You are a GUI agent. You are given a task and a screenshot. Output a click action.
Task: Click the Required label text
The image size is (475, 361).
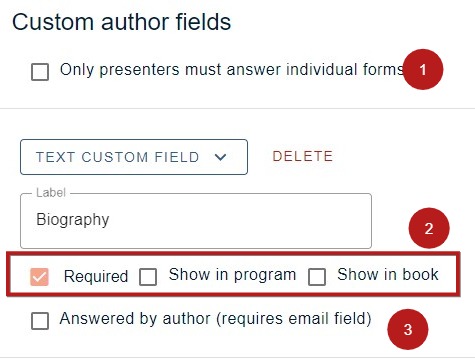click(x=96, y=276)
